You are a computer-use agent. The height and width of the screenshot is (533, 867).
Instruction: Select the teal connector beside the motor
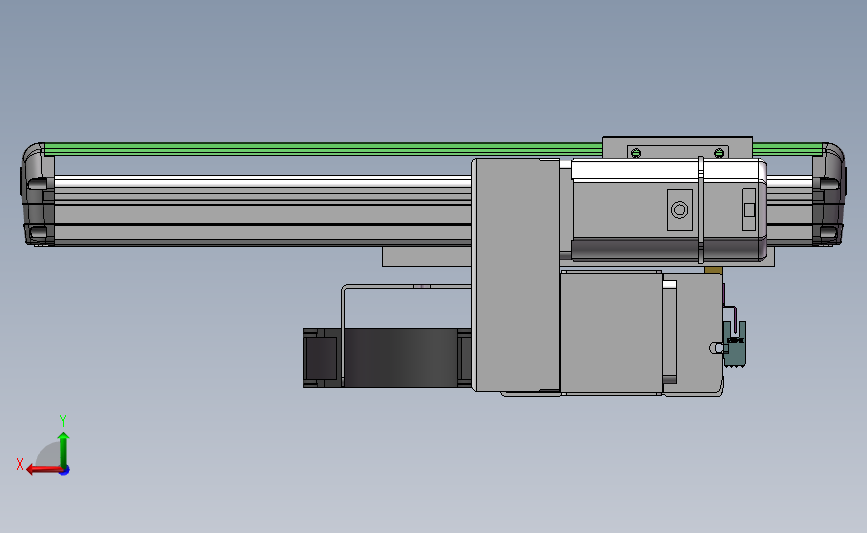[x=734, y=343]
